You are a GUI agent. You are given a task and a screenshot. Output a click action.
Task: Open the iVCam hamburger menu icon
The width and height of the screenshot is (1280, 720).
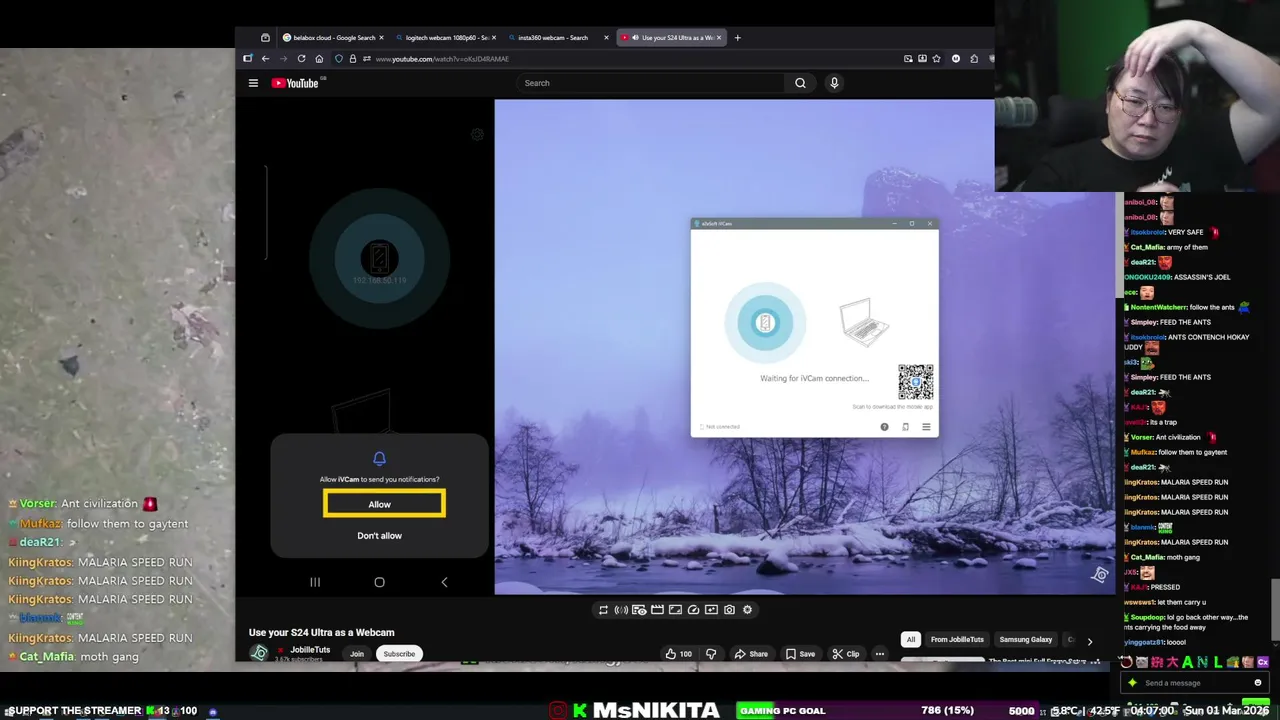(926, 427)
